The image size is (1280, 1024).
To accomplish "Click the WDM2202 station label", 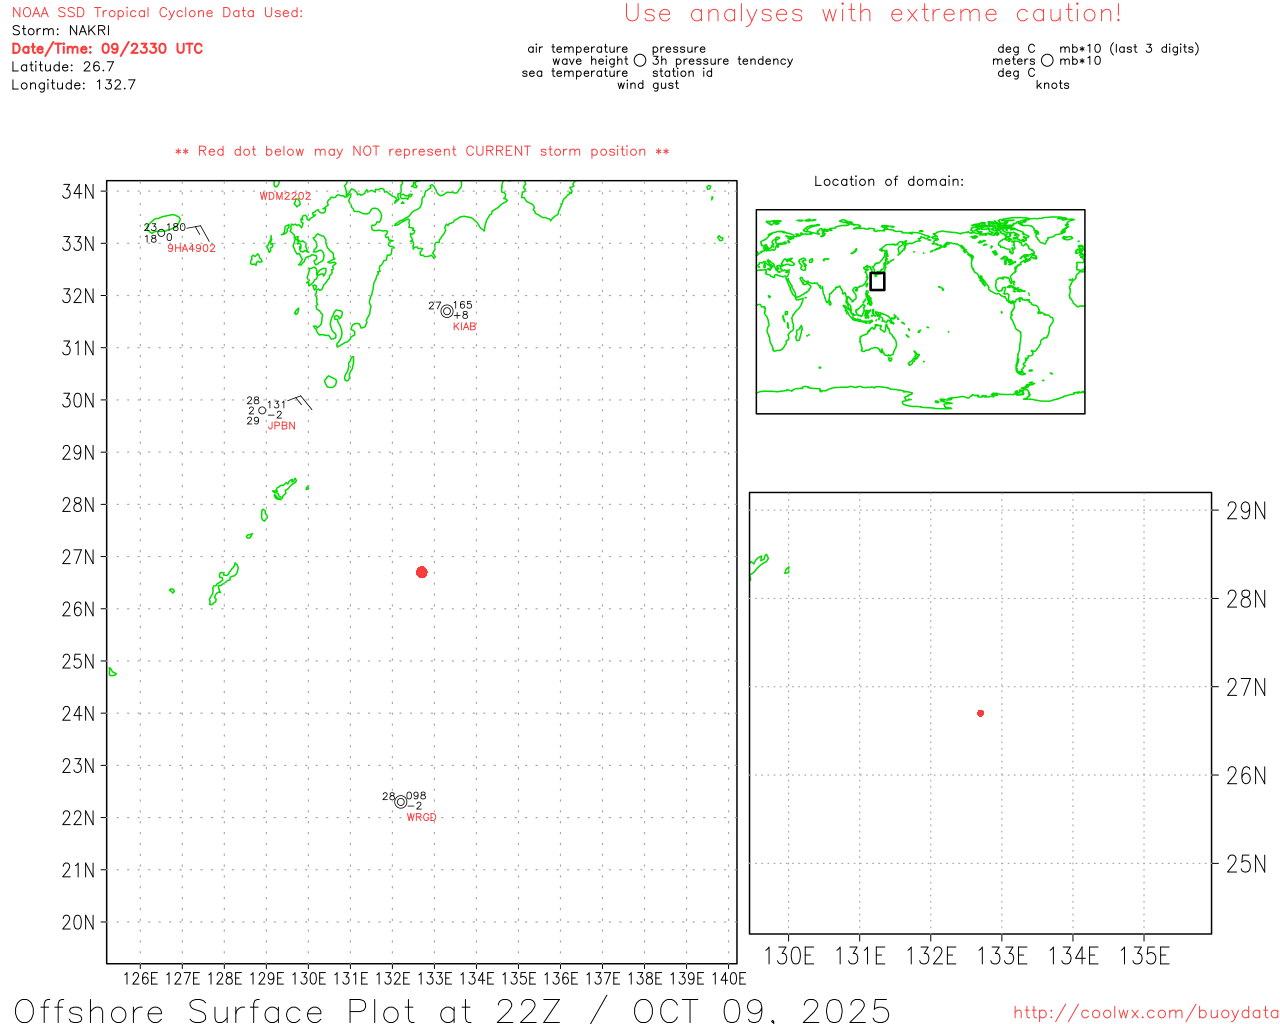I will [x=285, y=196].
